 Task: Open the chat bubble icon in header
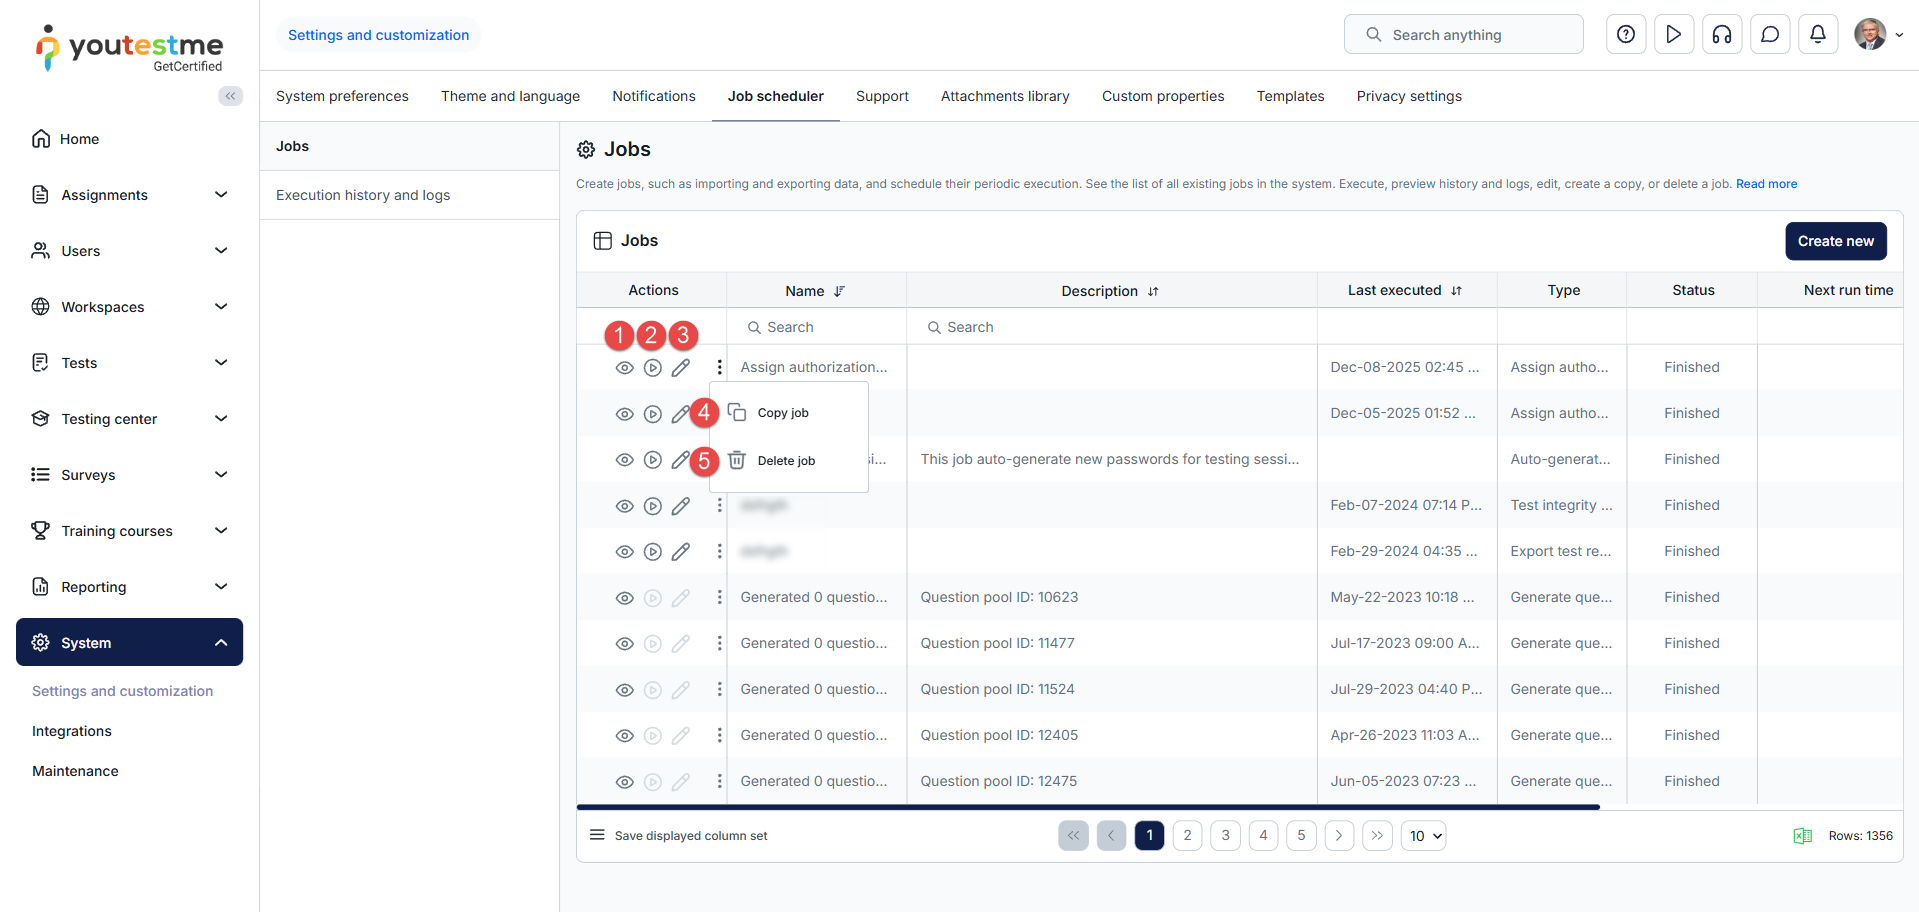point(1770,35)
